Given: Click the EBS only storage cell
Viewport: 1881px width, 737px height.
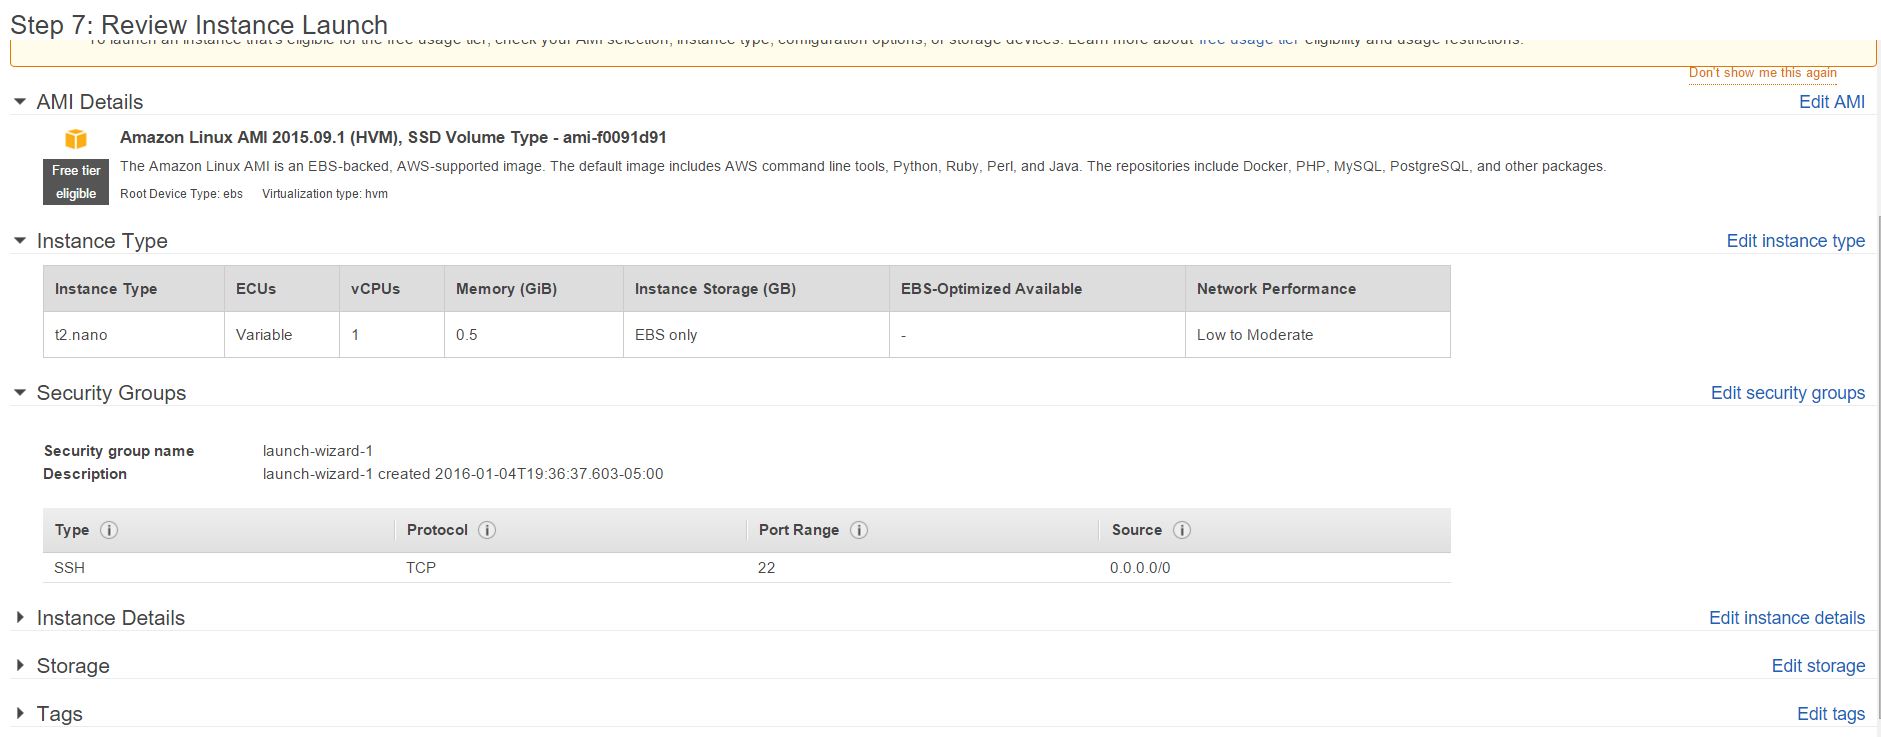Looking at the screenshot, I should pos(756,334).
